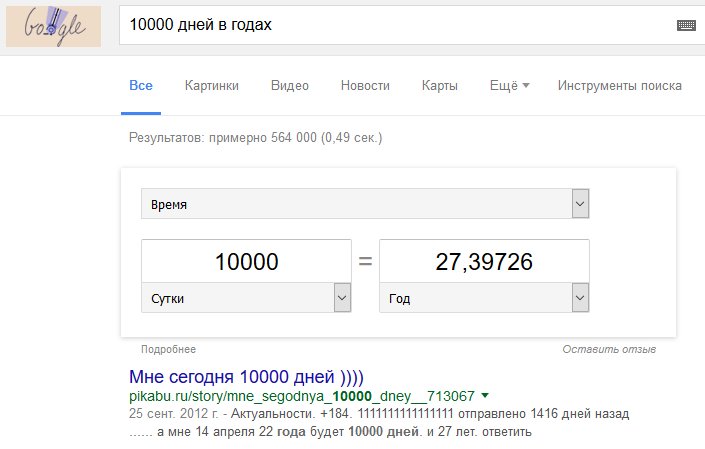Click the Подробнее link
Screen dimensions: 705x449
tap(169, 349)
